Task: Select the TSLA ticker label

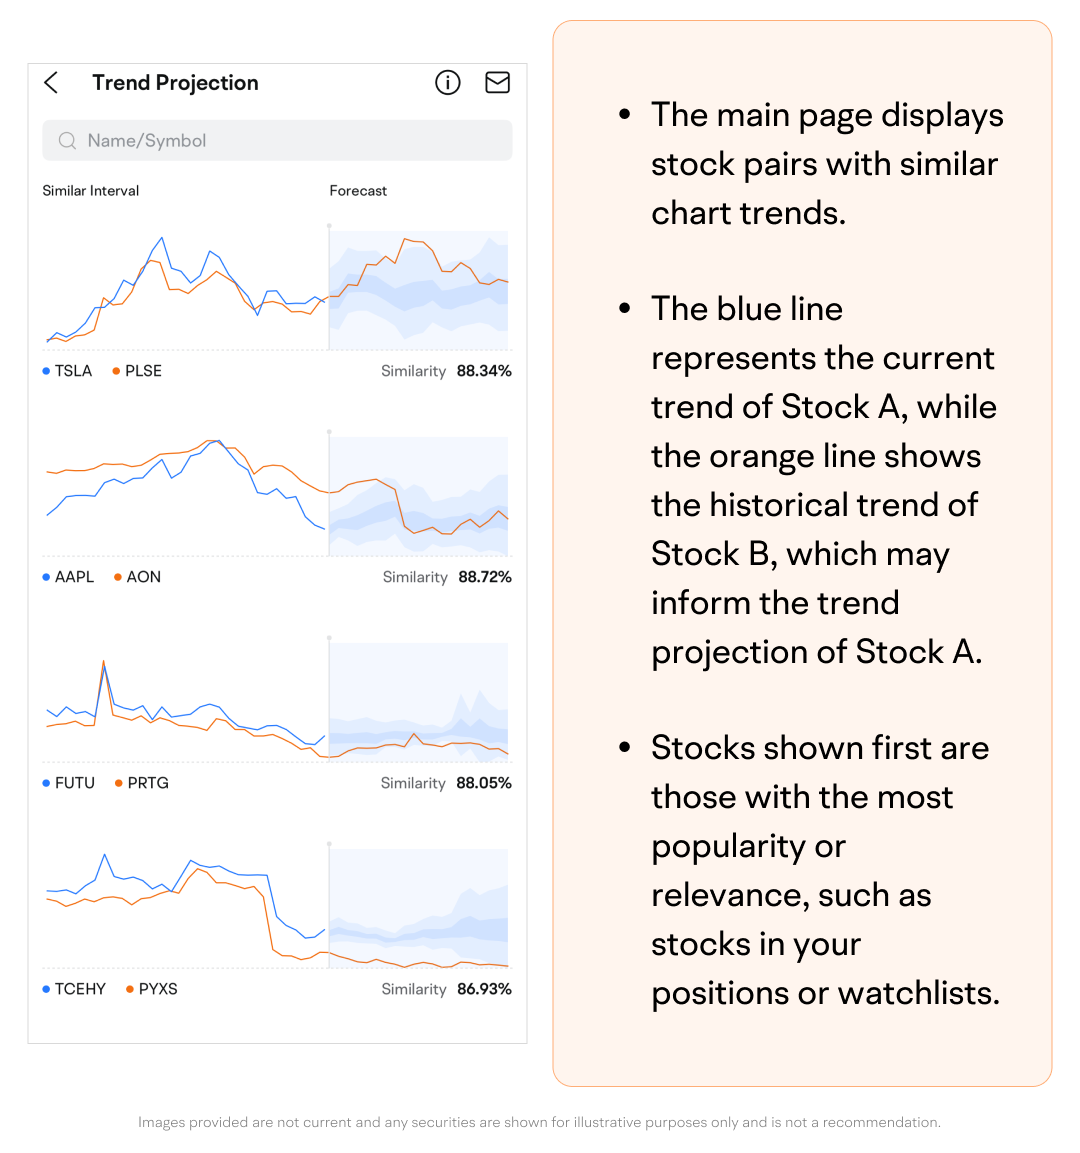Action: 73,371
